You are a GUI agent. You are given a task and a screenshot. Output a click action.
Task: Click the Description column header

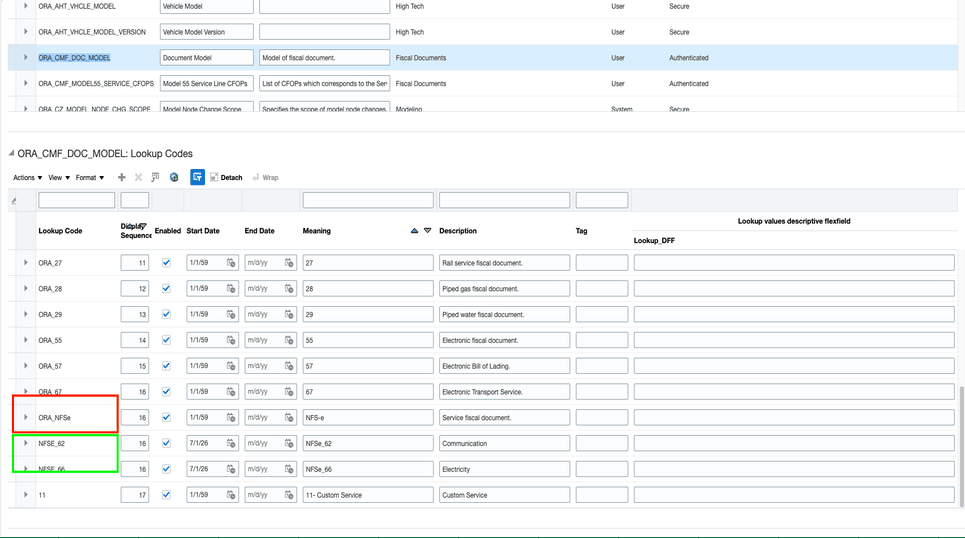pos(458,231)
